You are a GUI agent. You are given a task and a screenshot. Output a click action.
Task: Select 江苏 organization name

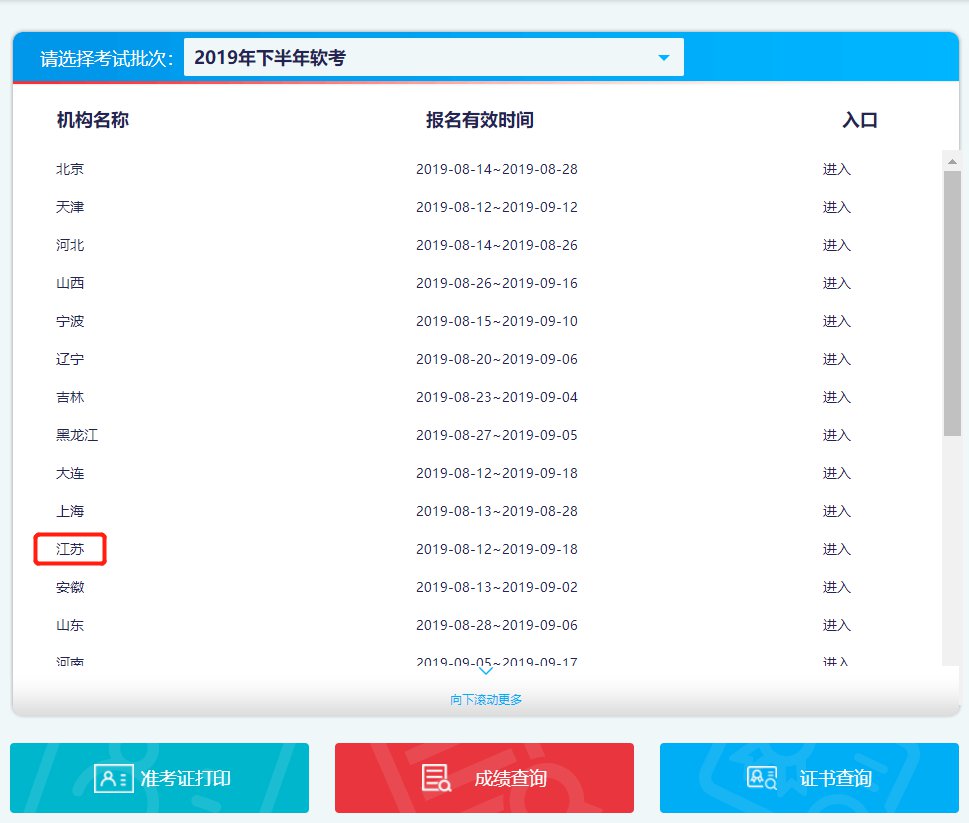[70, 549]
